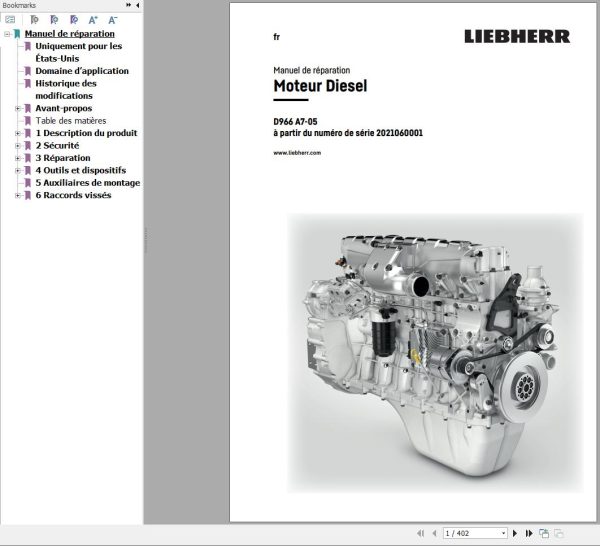The image size is (600, 546).
Task: Open Historique des modifications bookmark
Action: point(66,90)
